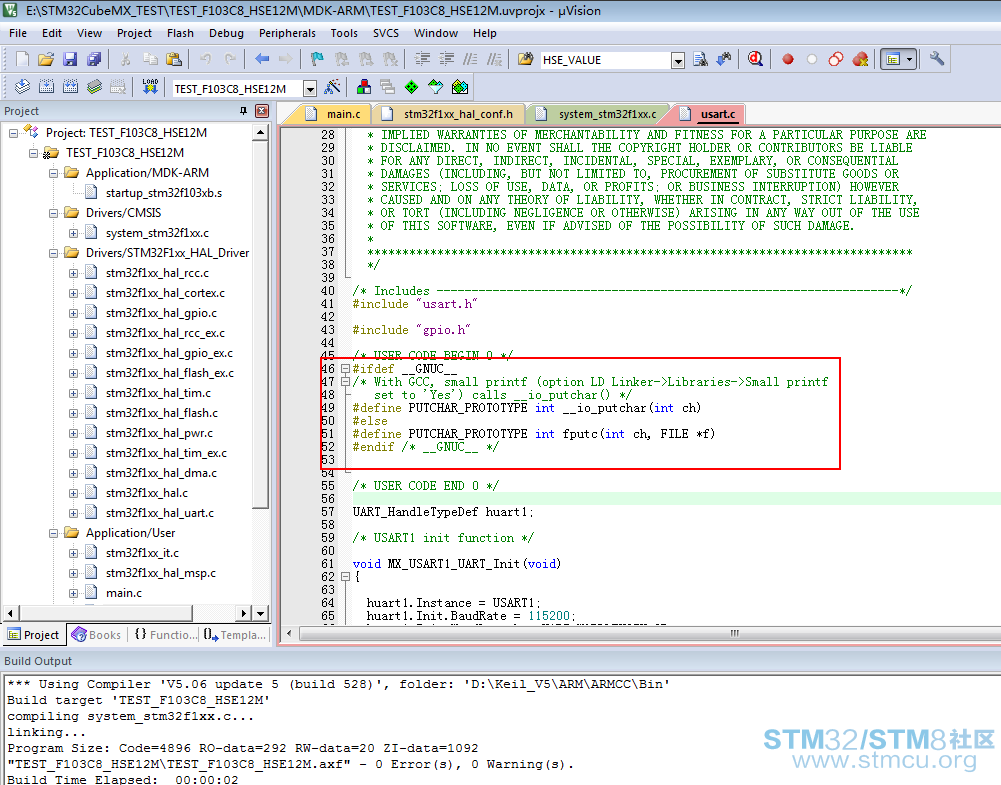Paste from clipboard with the Paste icon
The image size is (1001, 785).
[x=174, y=59]
